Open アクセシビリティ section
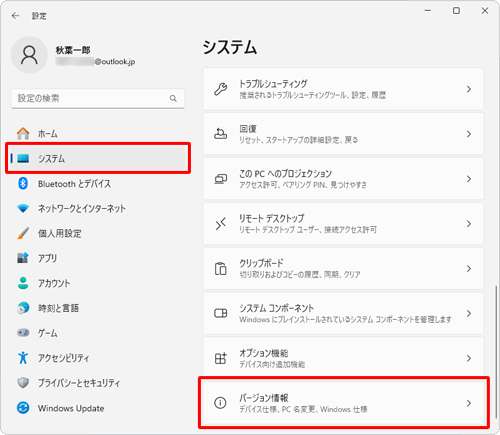This screenshot has width=500, height=435. tap(64, 358)
